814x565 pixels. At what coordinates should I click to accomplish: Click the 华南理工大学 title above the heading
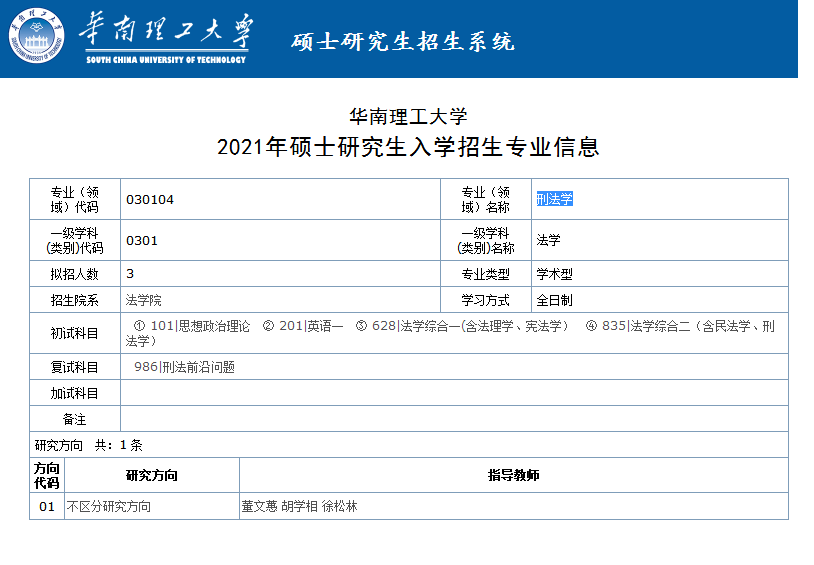point(408,117)
